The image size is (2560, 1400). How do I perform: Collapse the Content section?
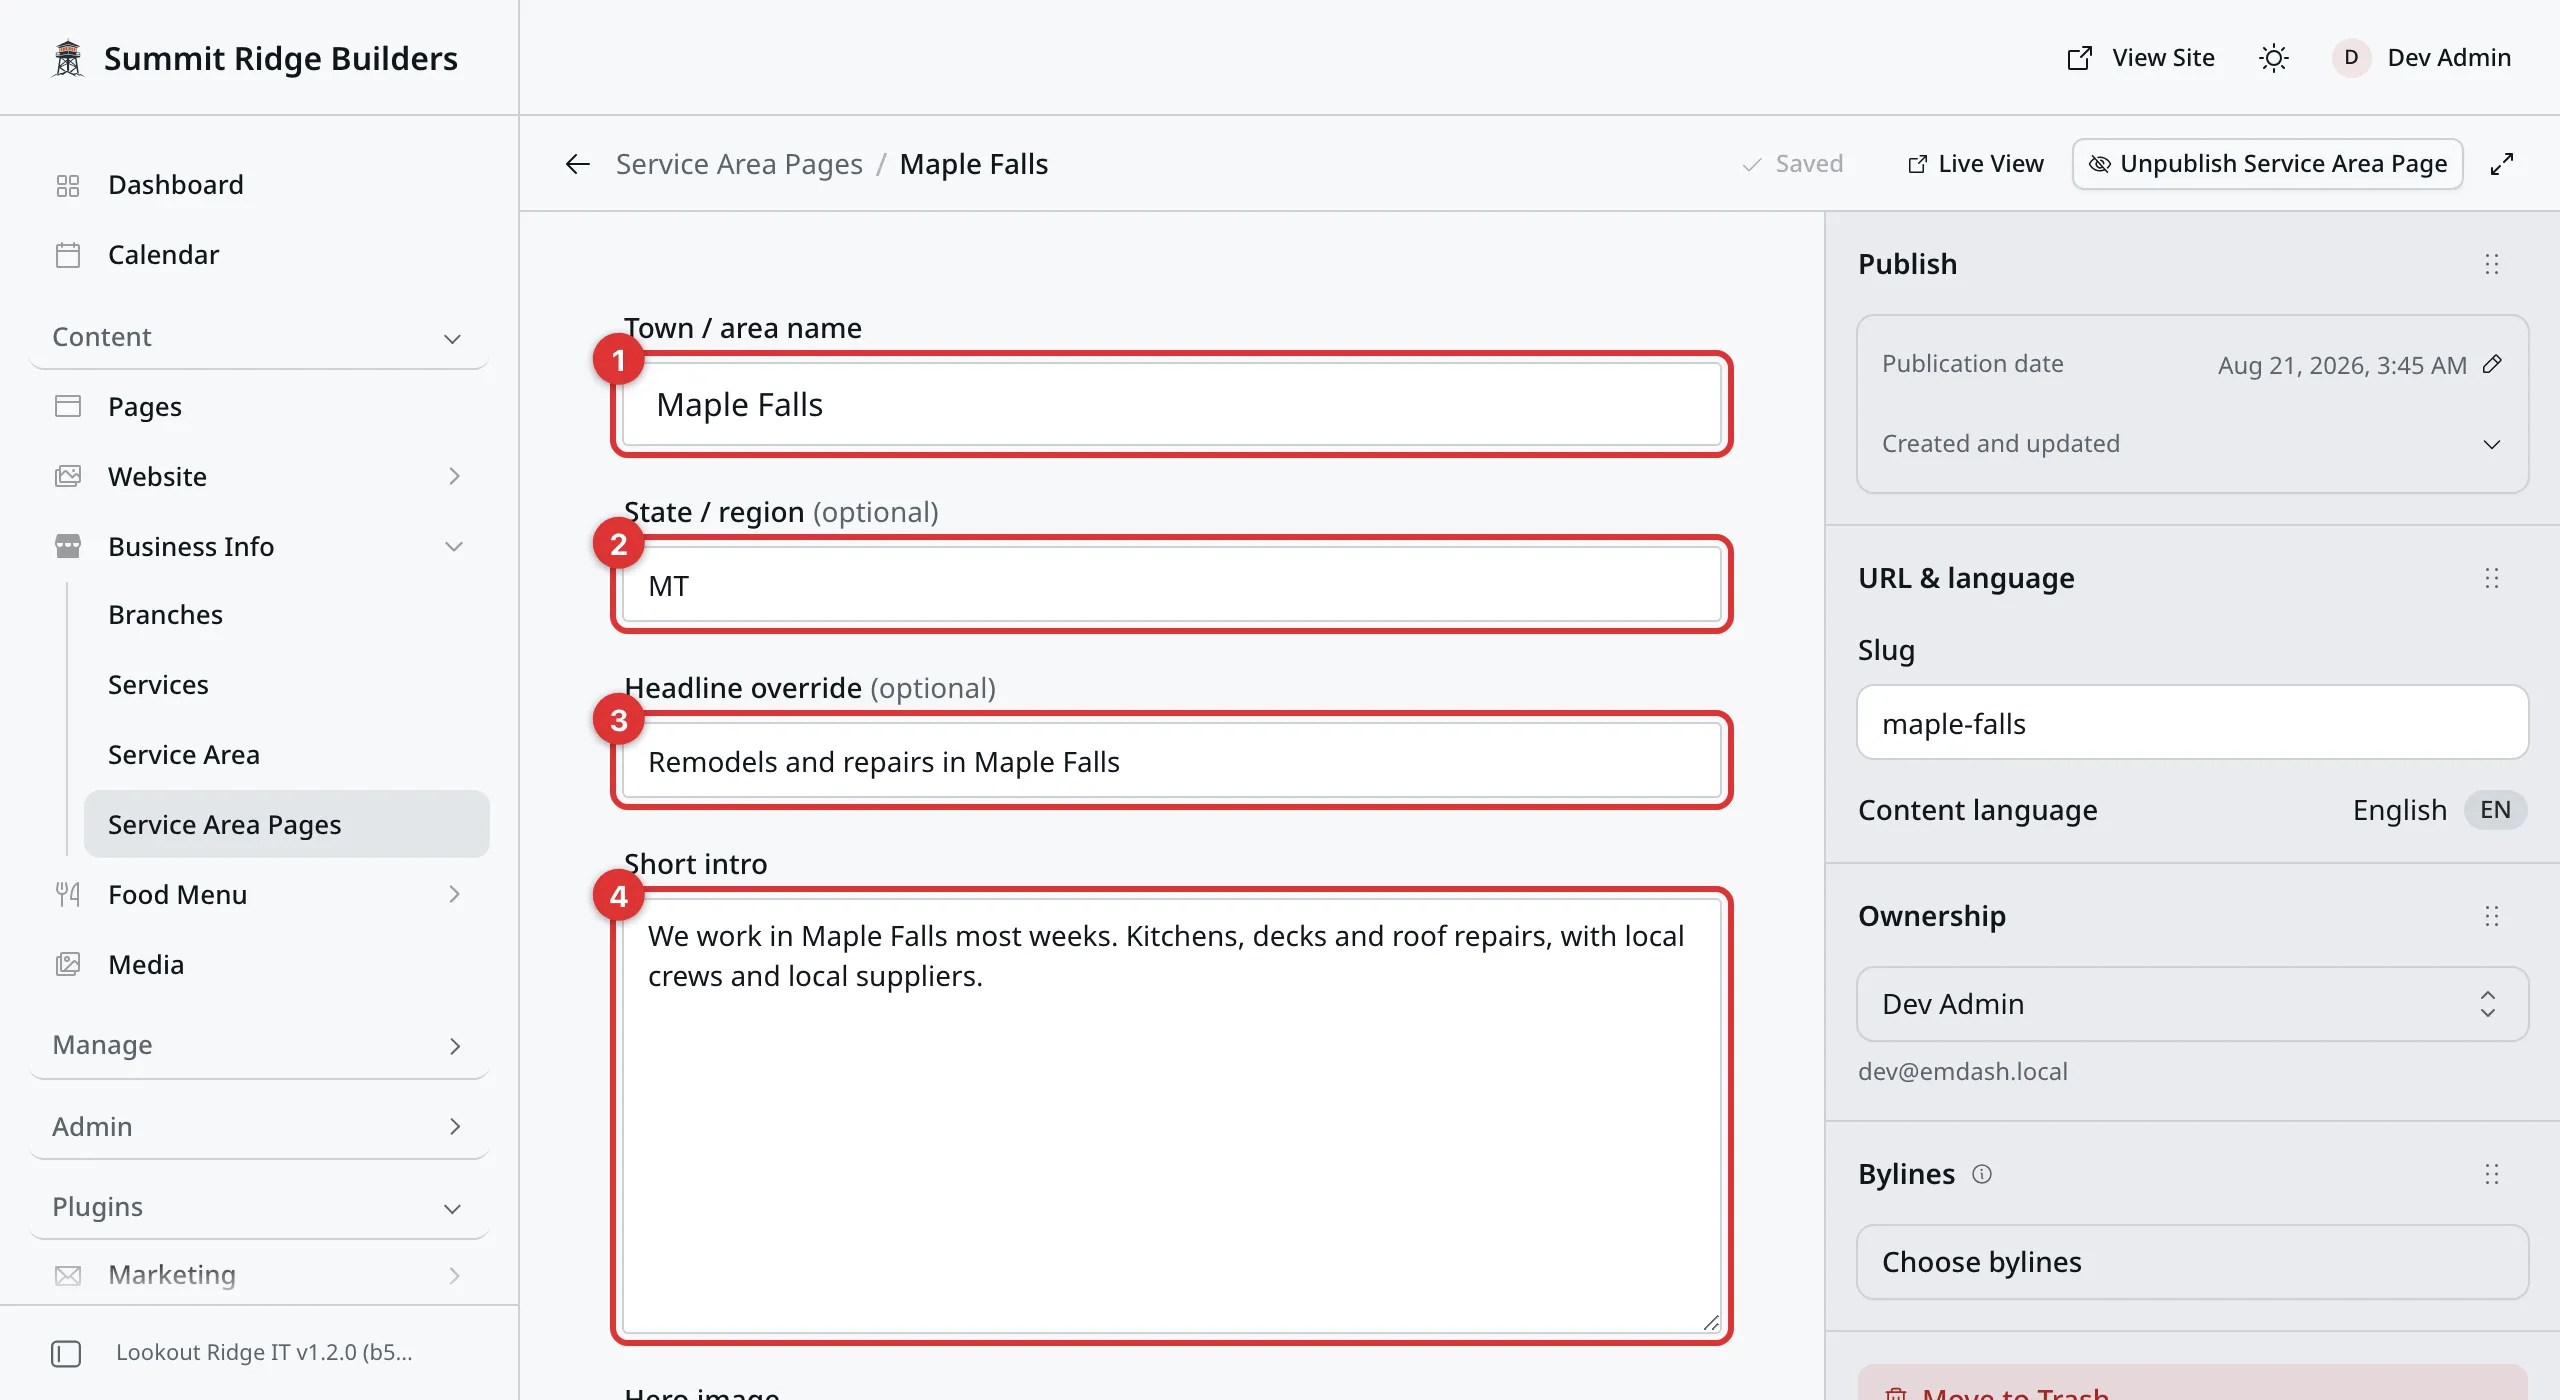pos(260,338)
